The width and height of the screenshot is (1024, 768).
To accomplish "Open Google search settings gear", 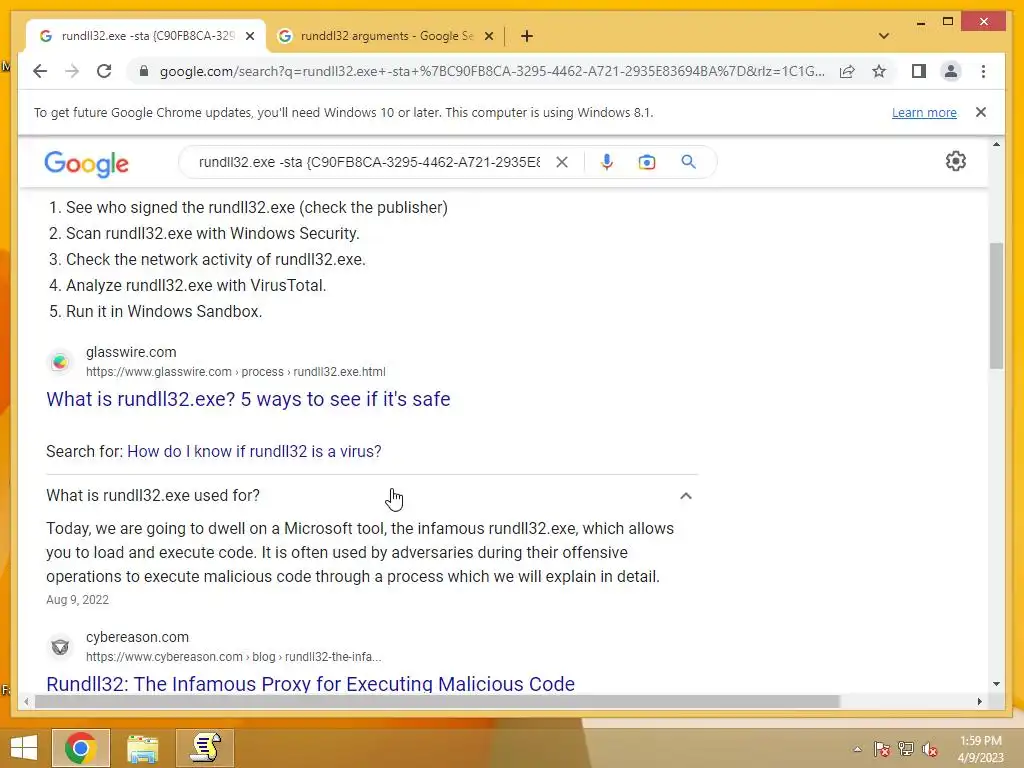I will click(955, 161).
